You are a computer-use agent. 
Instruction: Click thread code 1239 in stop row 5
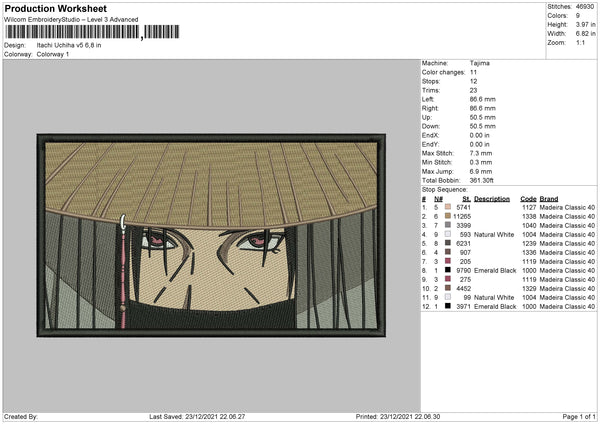[529, 243]
